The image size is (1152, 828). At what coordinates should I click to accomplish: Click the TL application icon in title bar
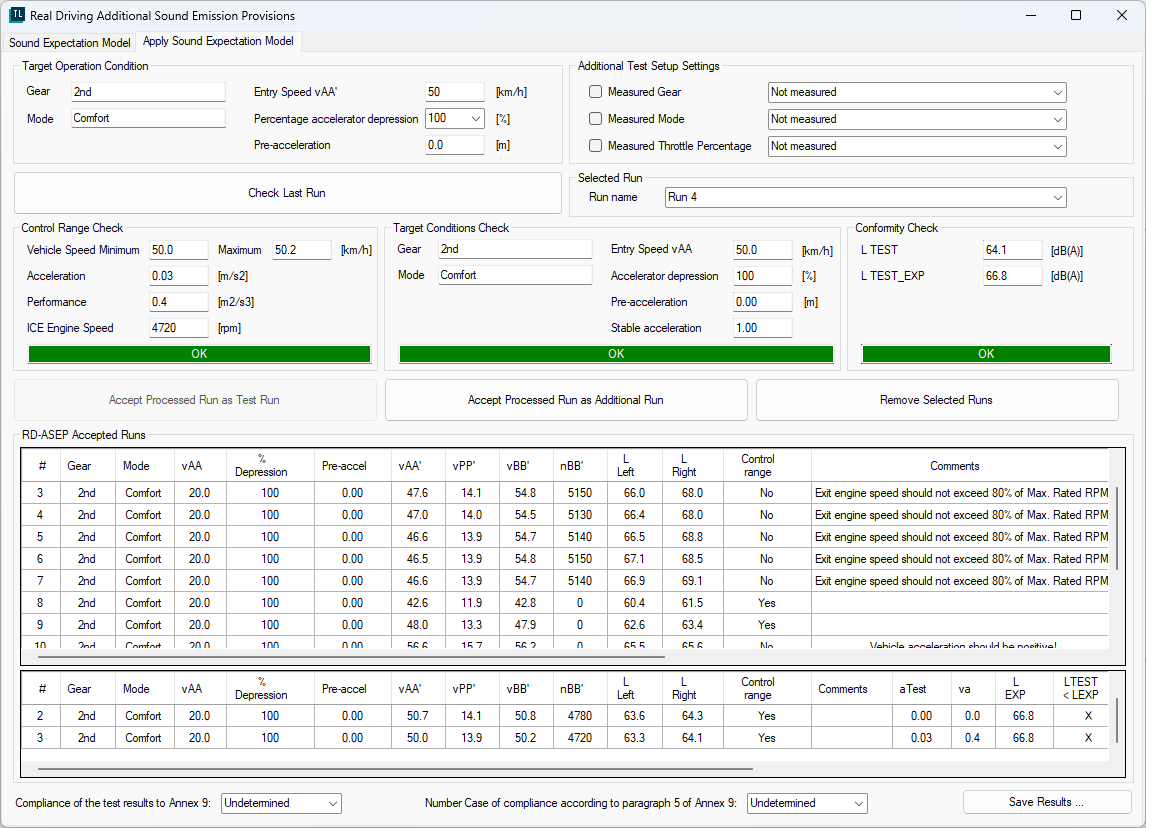coord(16,15)
